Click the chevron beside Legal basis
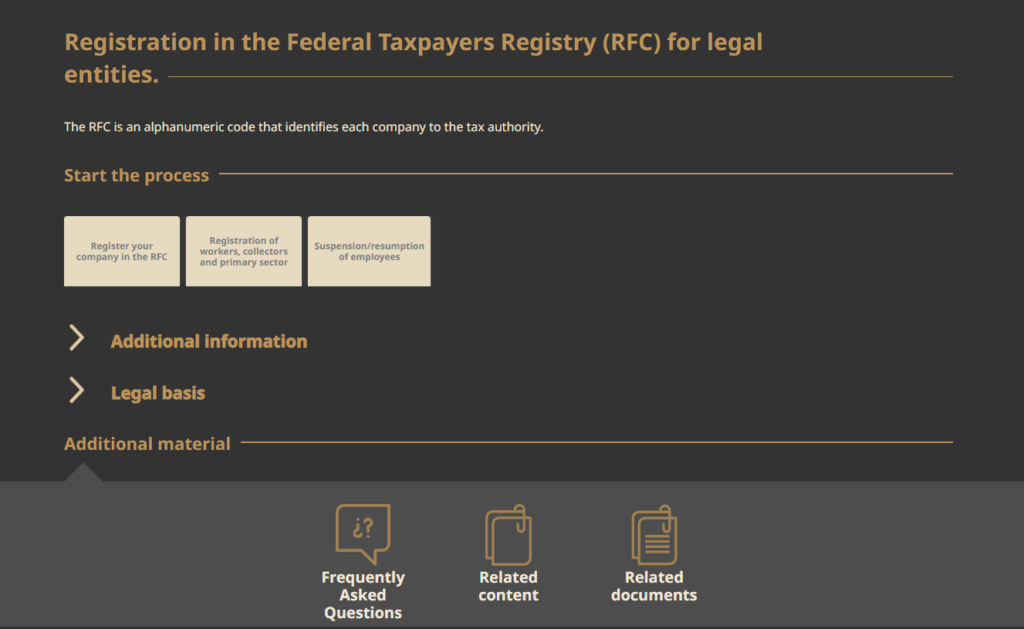Viewport: 1024px width, 629px height. coord(77,390)
